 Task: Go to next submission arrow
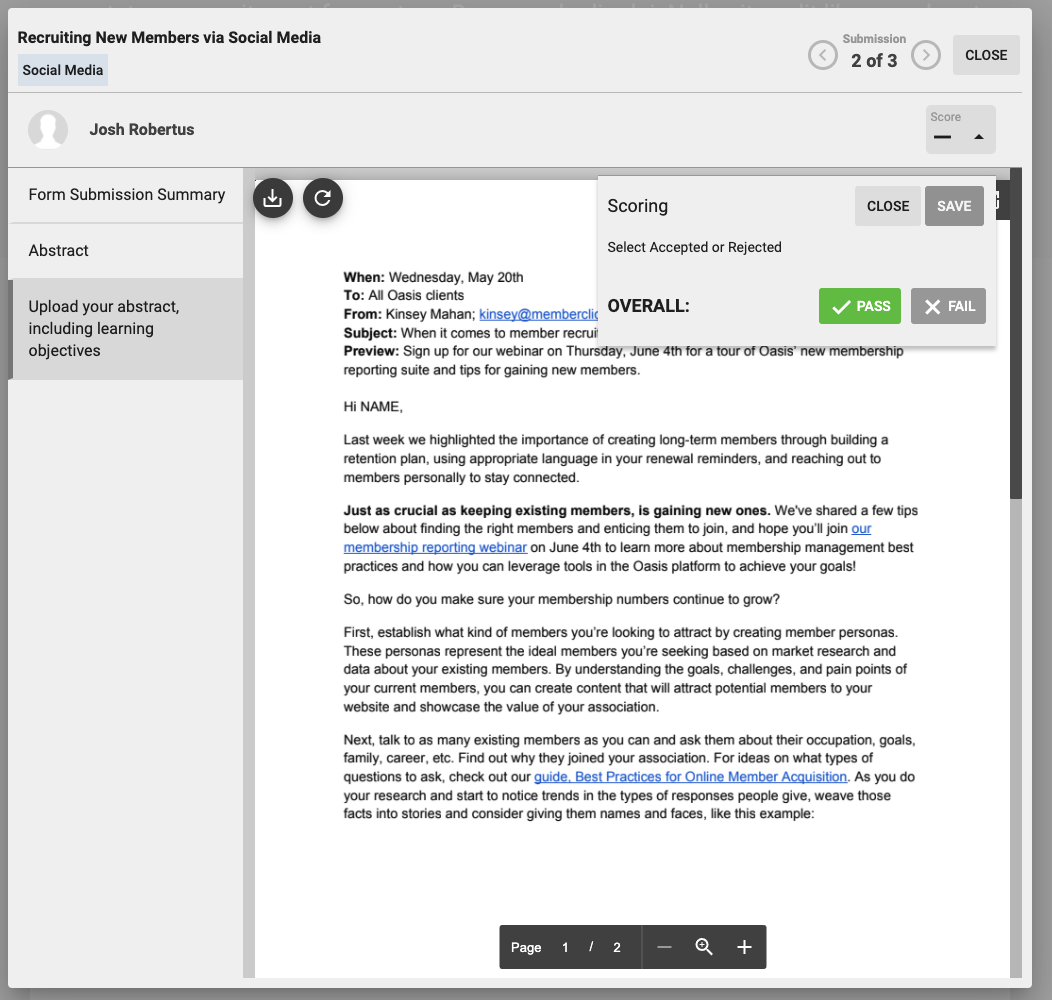926,55
